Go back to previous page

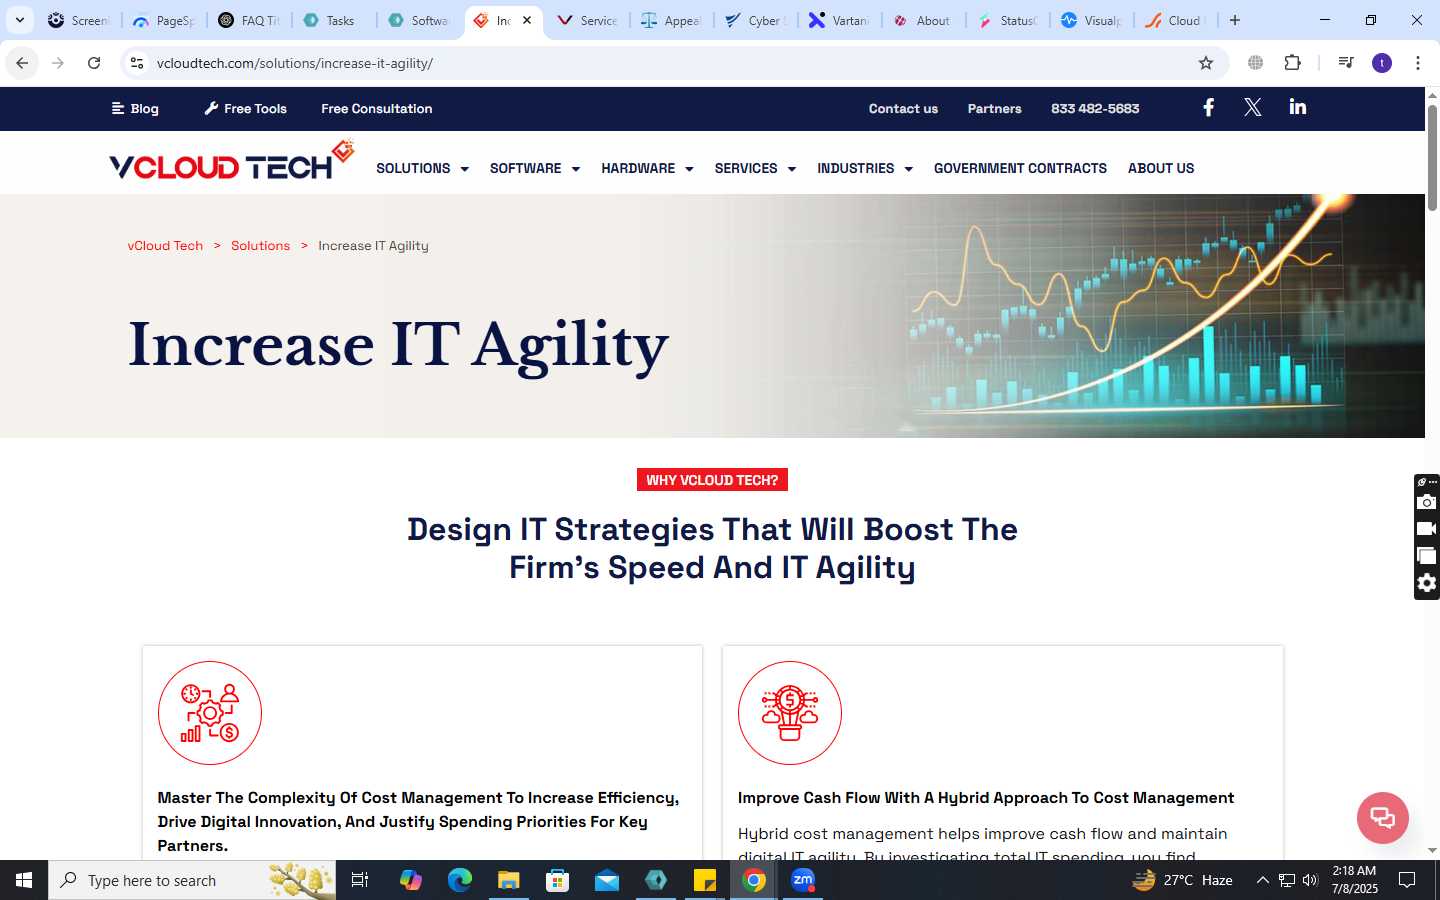pos(22,63)
